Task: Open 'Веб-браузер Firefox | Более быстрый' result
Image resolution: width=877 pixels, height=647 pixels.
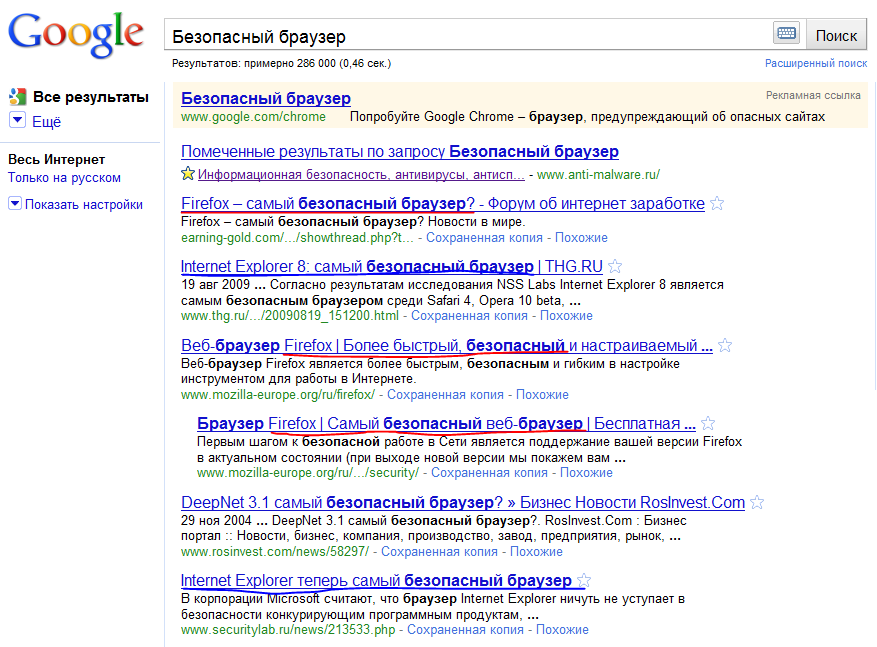Action: [446, 346]
